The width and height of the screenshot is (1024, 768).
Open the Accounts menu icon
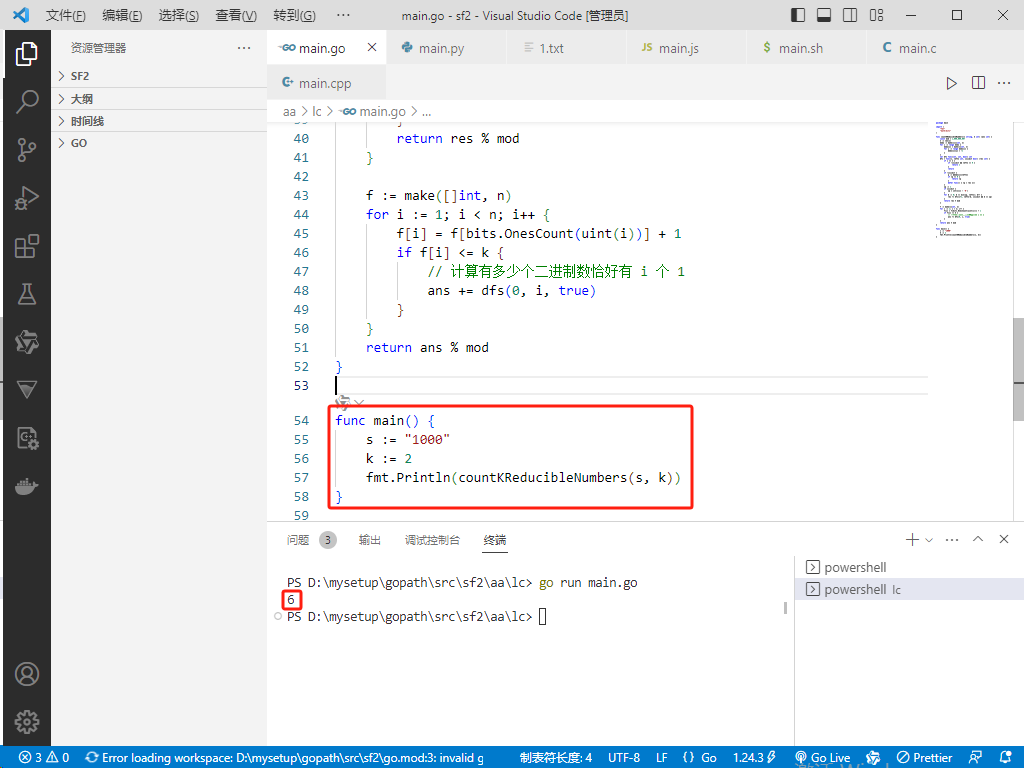(27, 674)
